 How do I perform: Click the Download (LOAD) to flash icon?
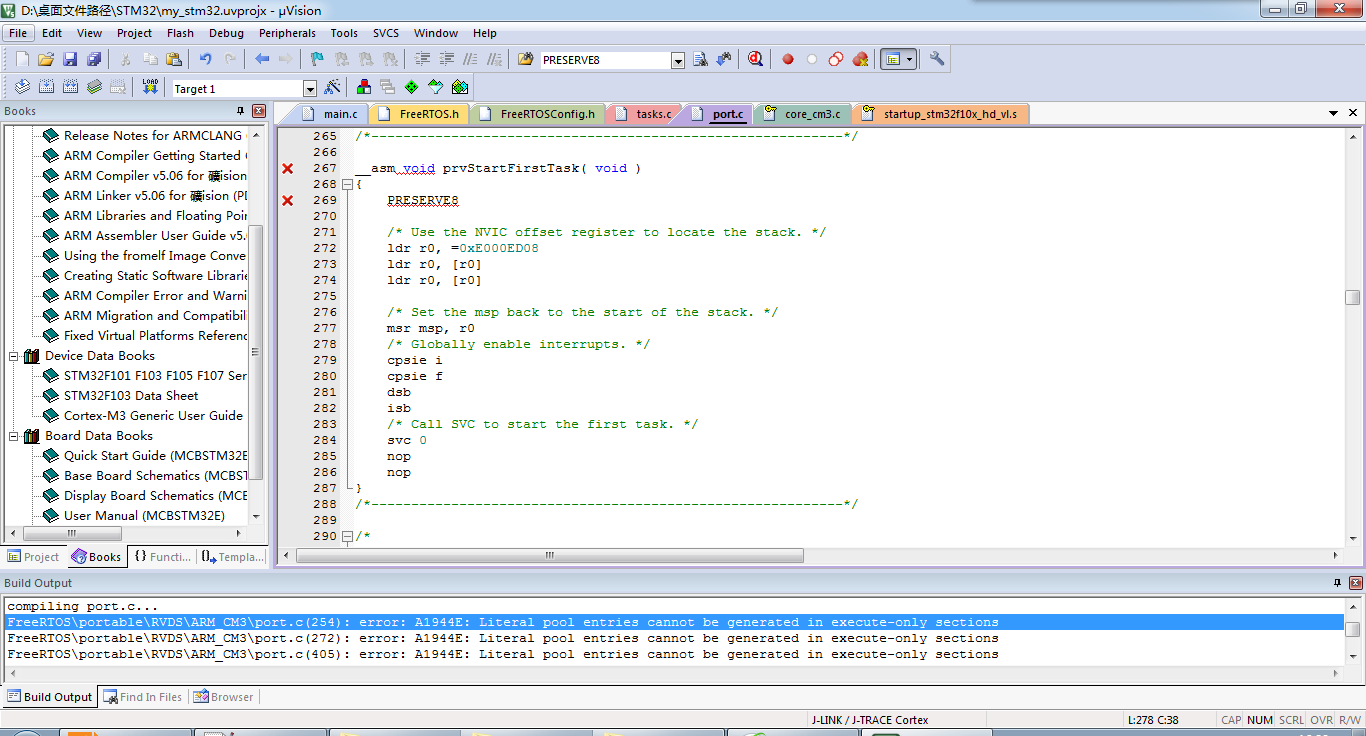pos(150,88)
